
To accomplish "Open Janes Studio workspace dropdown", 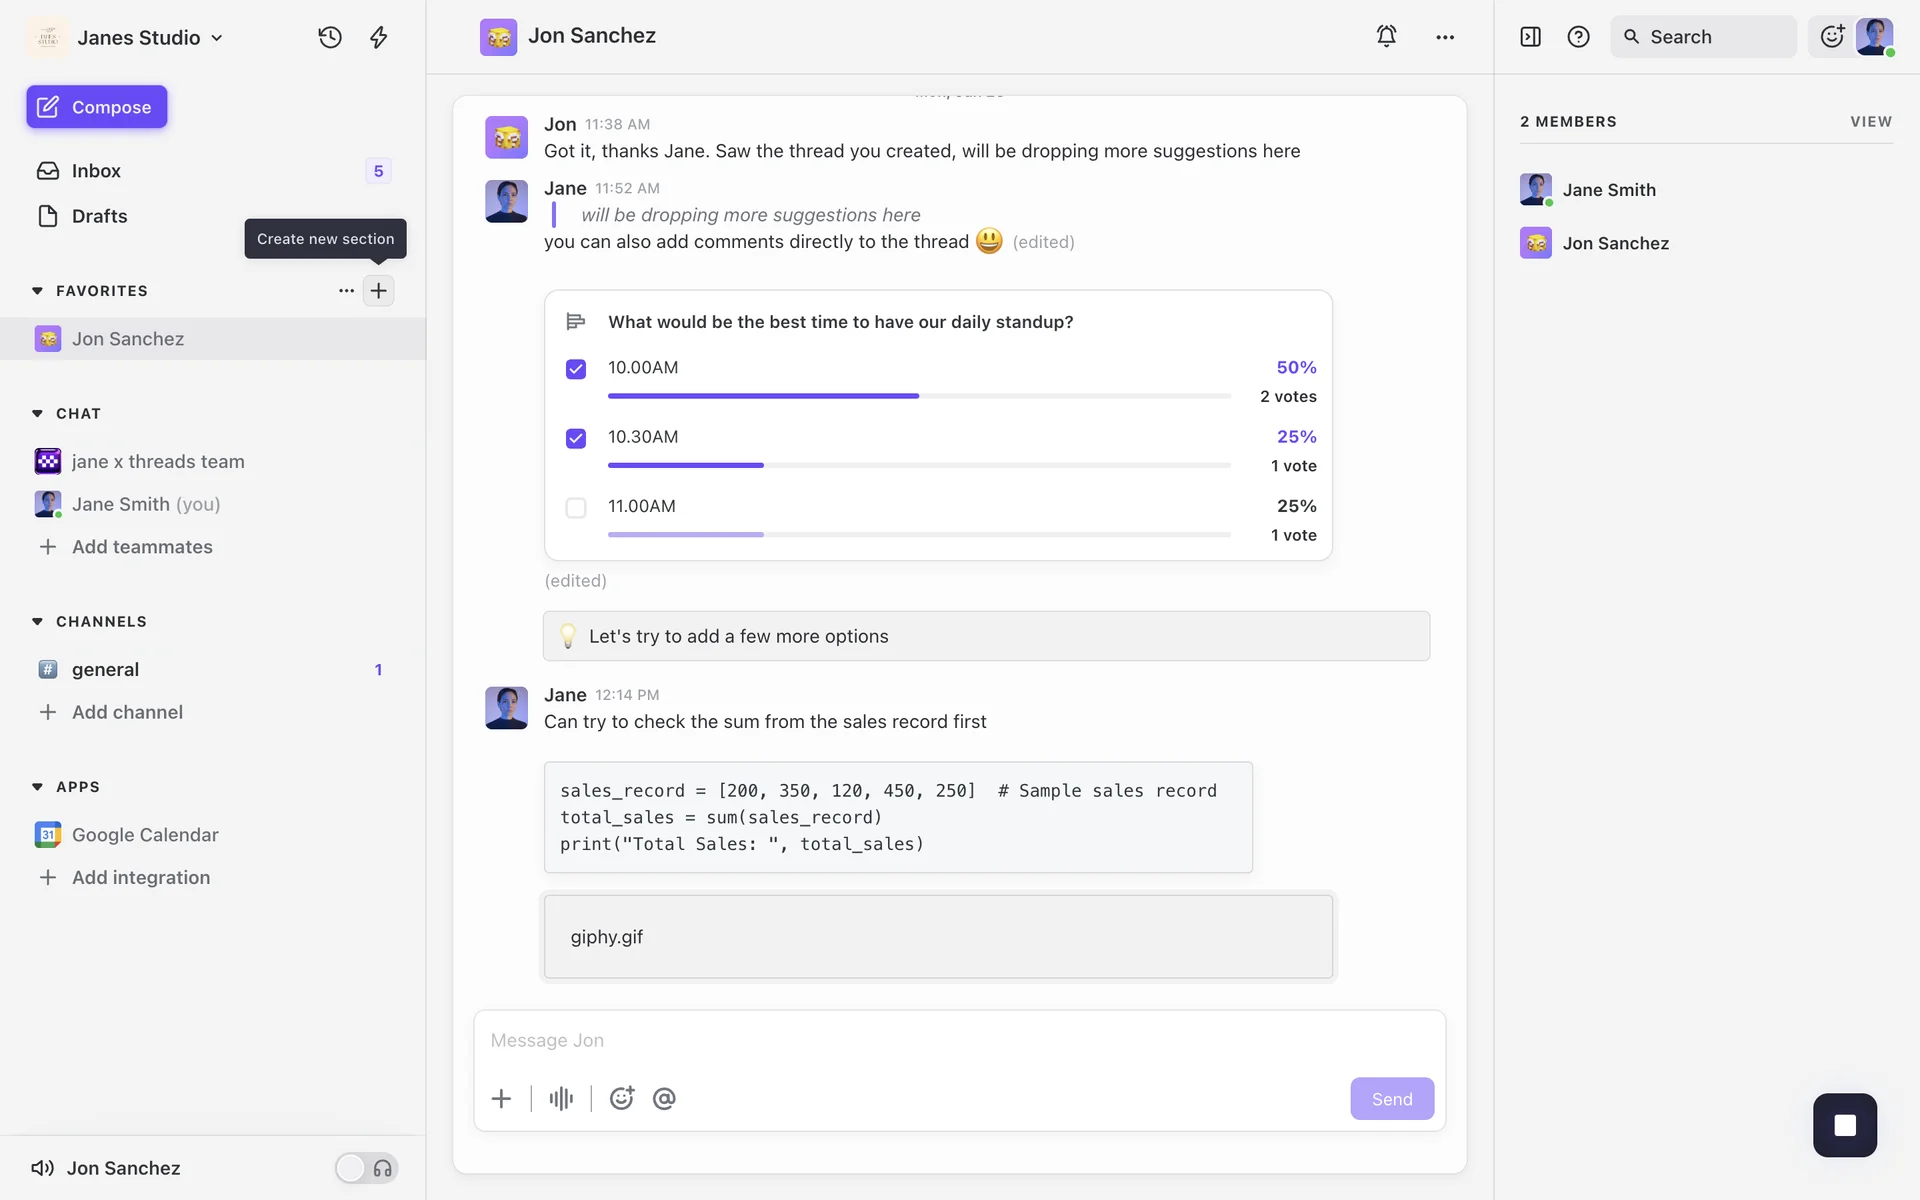I will click(150, 38).
